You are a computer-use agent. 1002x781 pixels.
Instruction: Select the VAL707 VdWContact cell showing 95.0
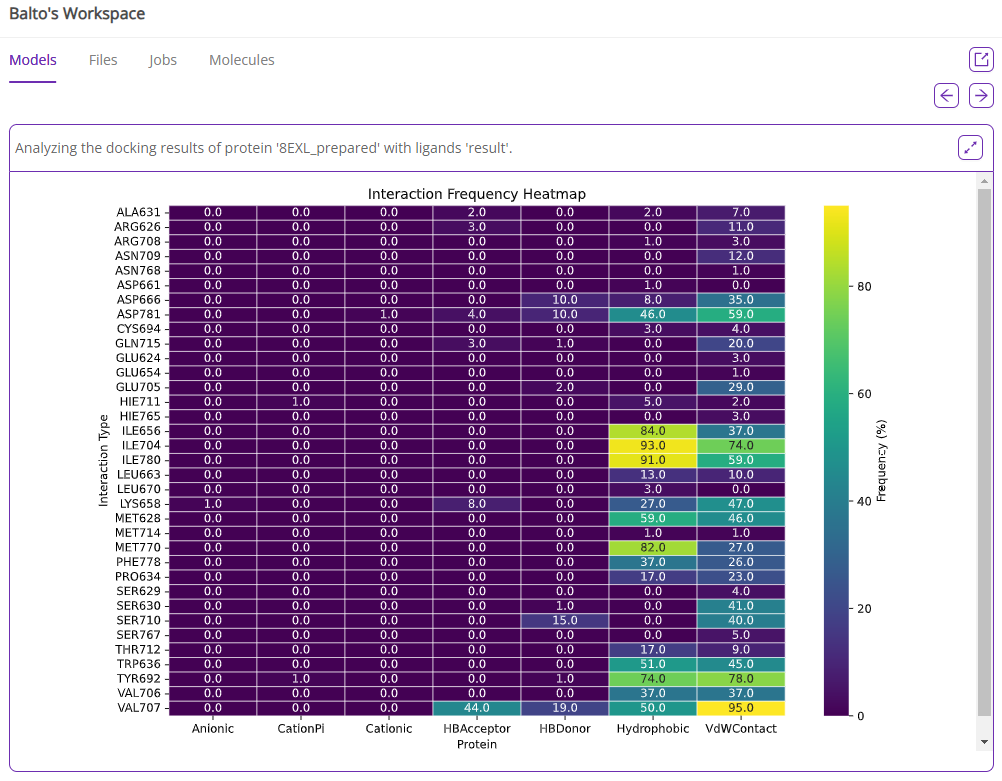740,708
